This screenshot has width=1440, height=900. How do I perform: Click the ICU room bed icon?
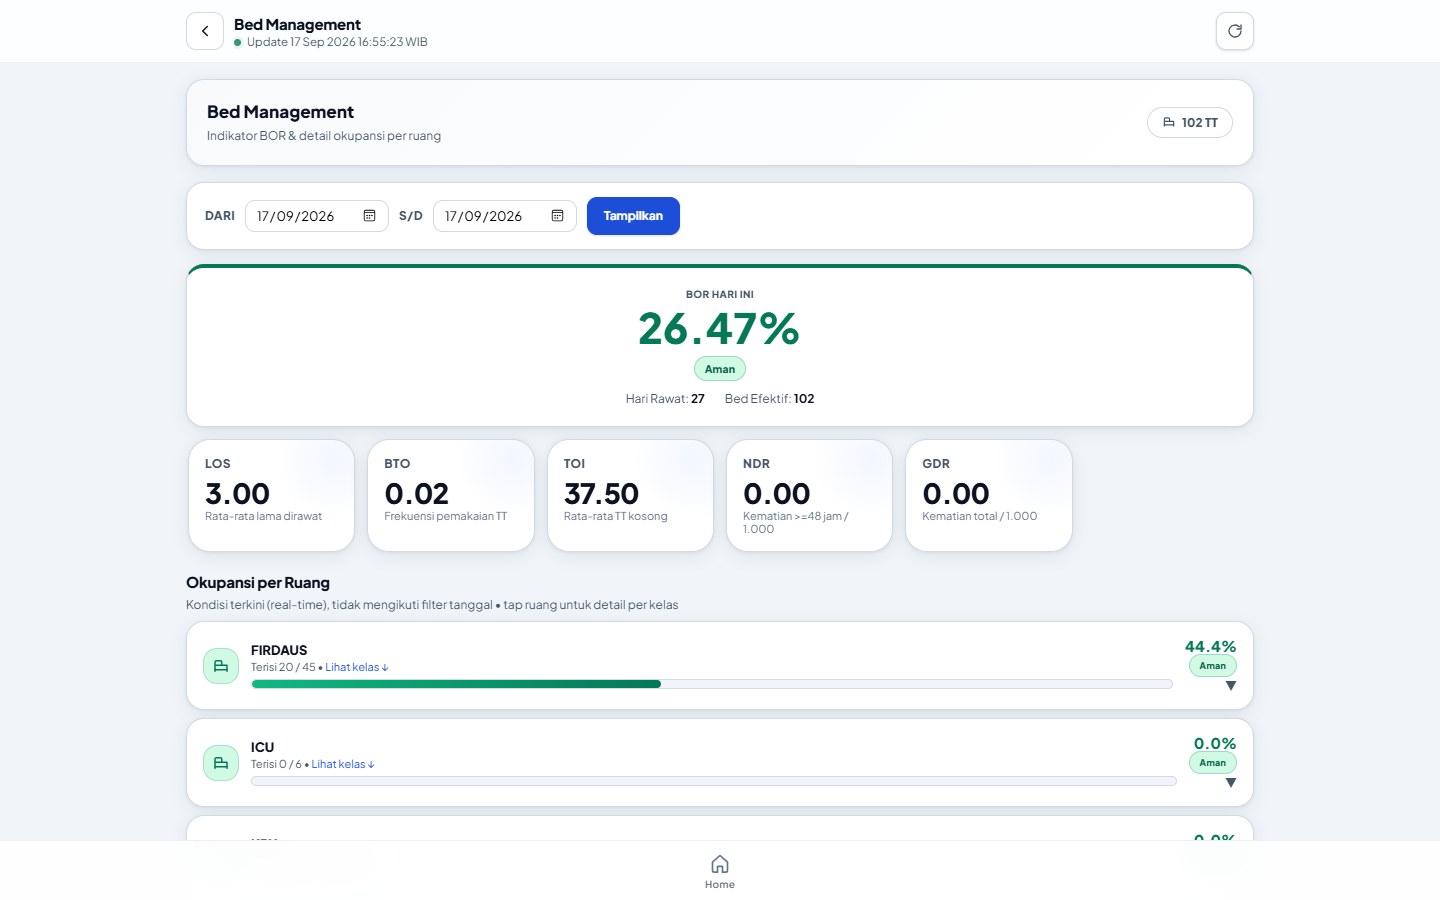[221, 763]
